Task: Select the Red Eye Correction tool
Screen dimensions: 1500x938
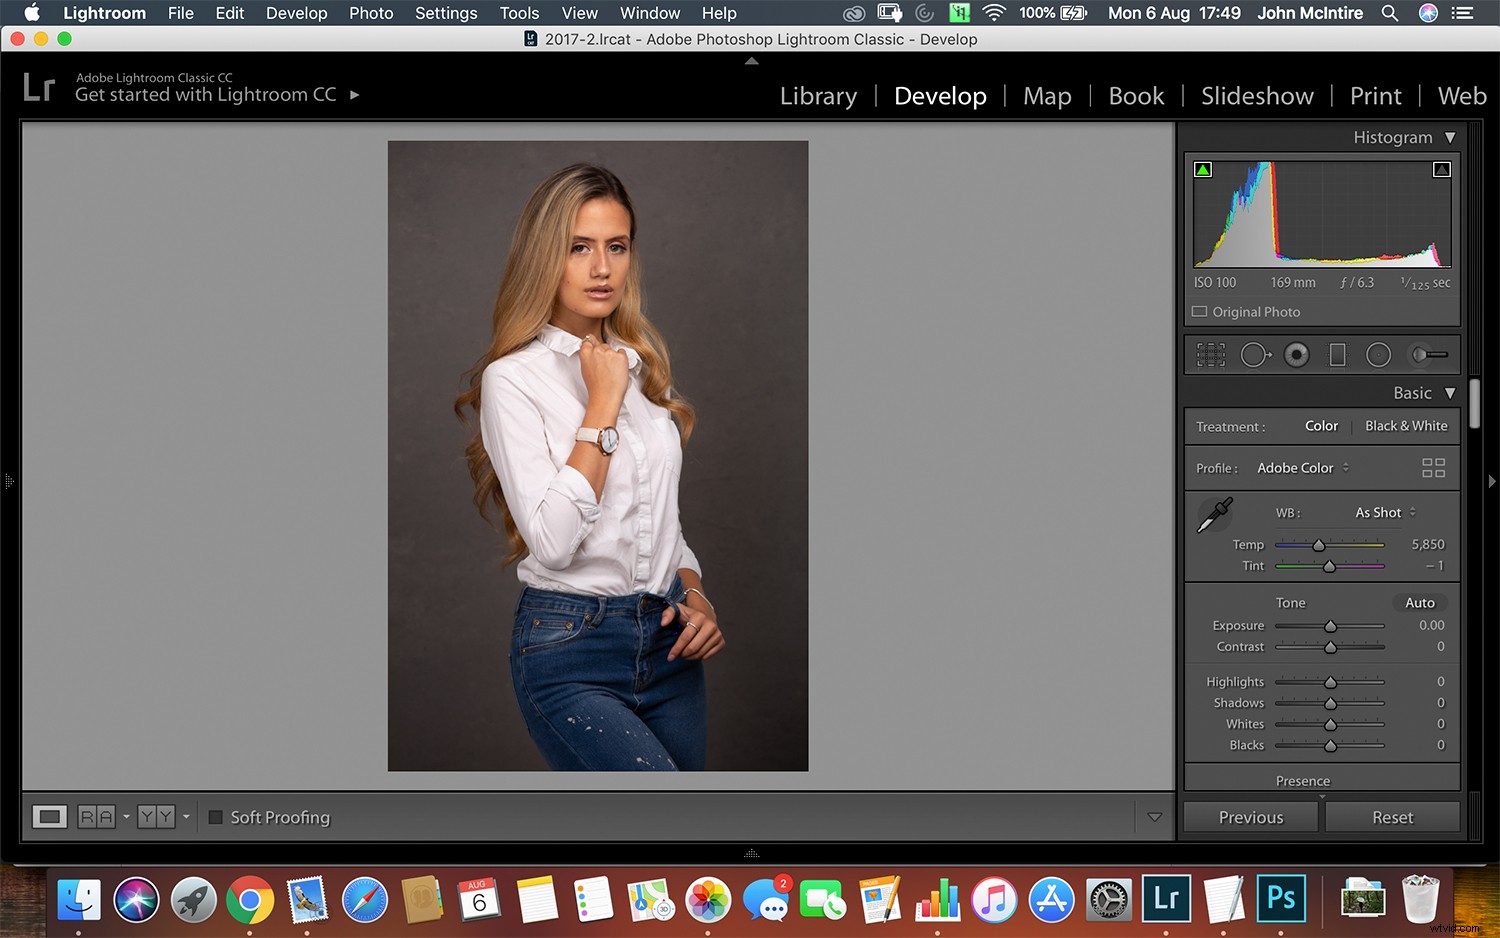Action: pos(1297,354)
